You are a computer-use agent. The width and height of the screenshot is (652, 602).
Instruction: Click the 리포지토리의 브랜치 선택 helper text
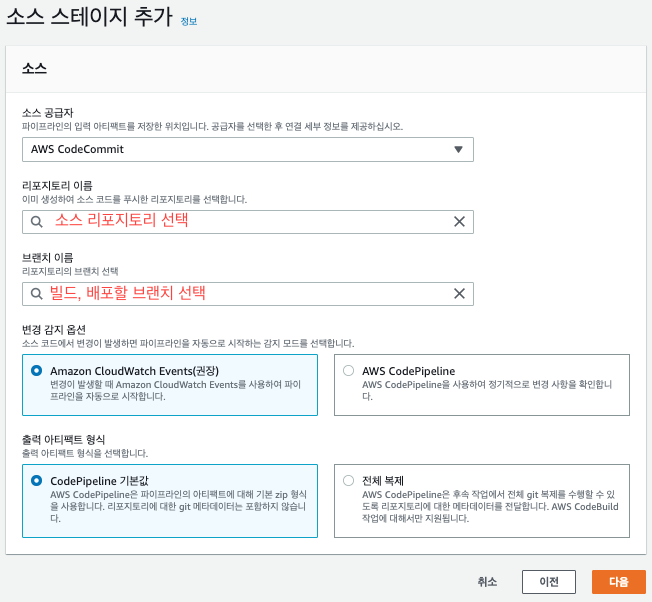pyautogui.click(x=70, y=271)
